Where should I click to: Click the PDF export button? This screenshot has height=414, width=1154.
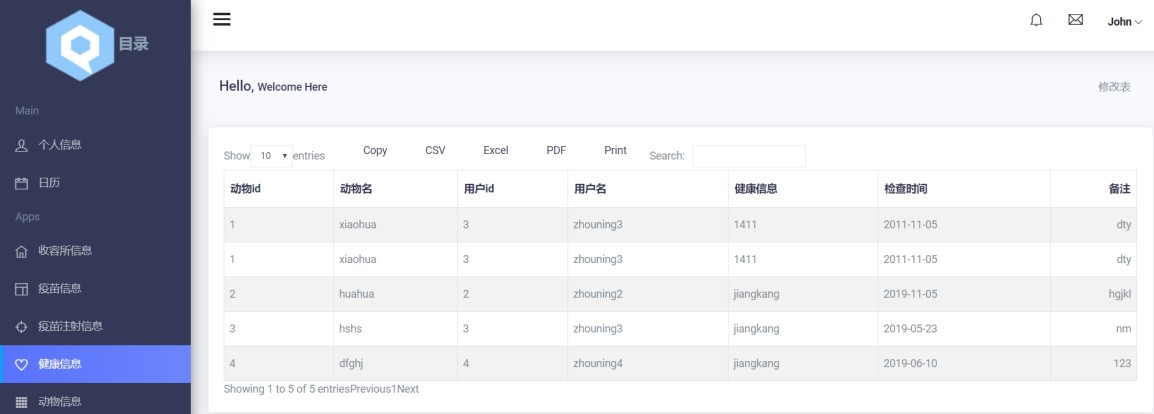pos(556,150)
